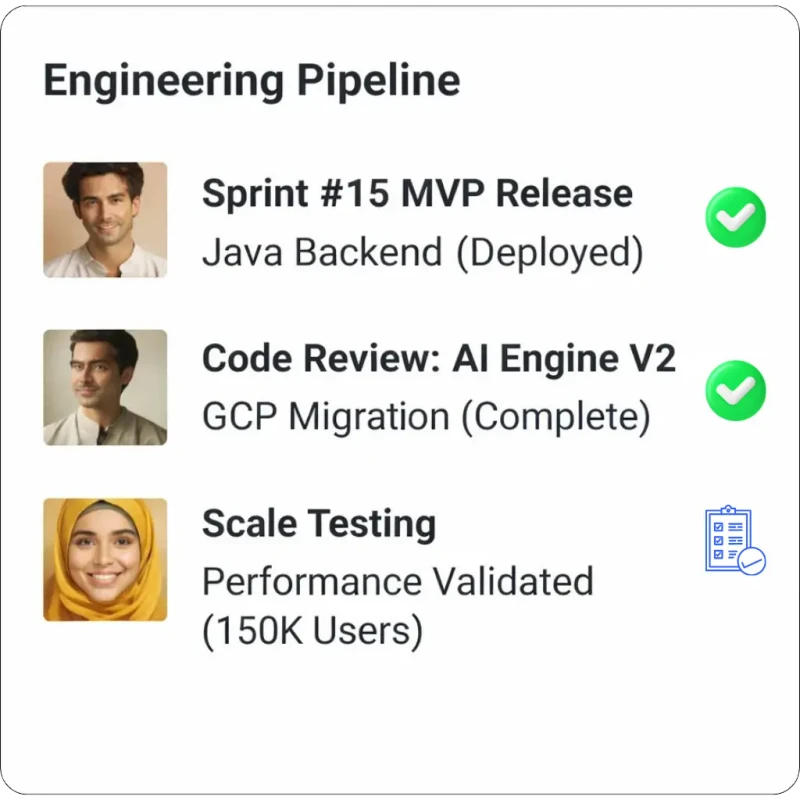This screenshot has width=800, height=800.
Task: Click the (150K Users) label
Action: tap(312, 632)
